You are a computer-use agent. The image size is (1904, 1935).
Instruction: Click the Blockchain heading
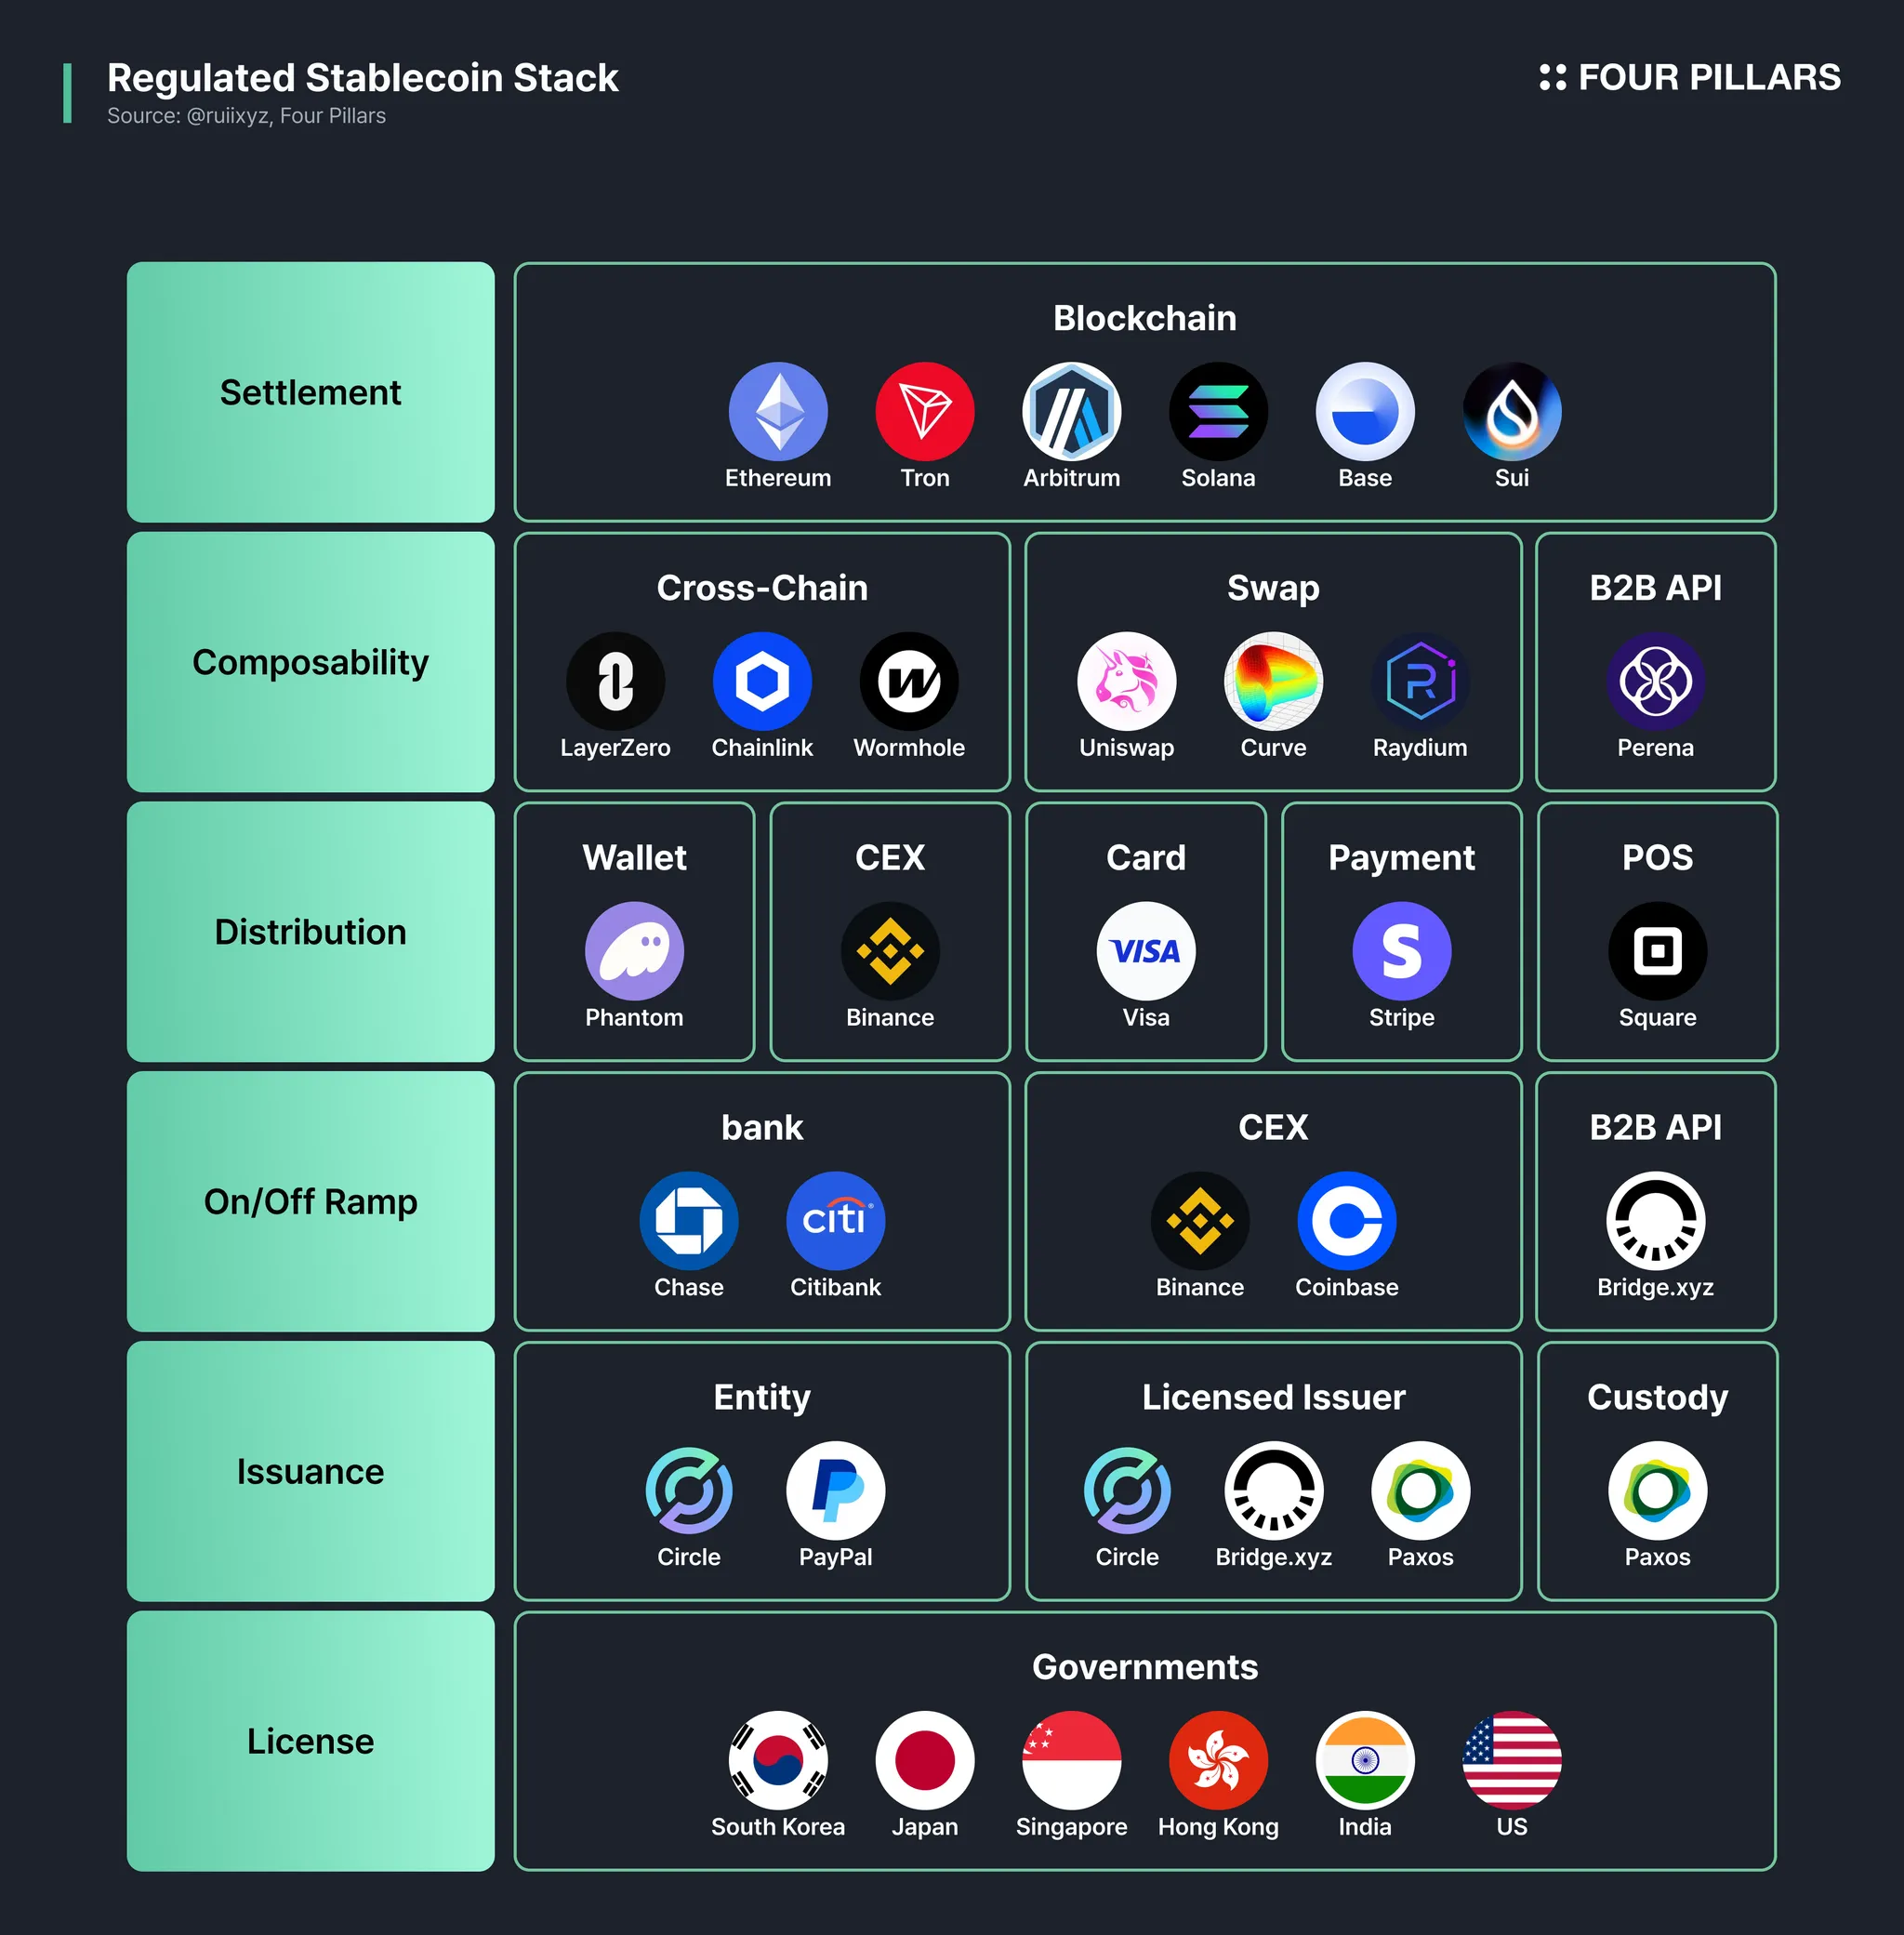click(x=1145, y=318)
